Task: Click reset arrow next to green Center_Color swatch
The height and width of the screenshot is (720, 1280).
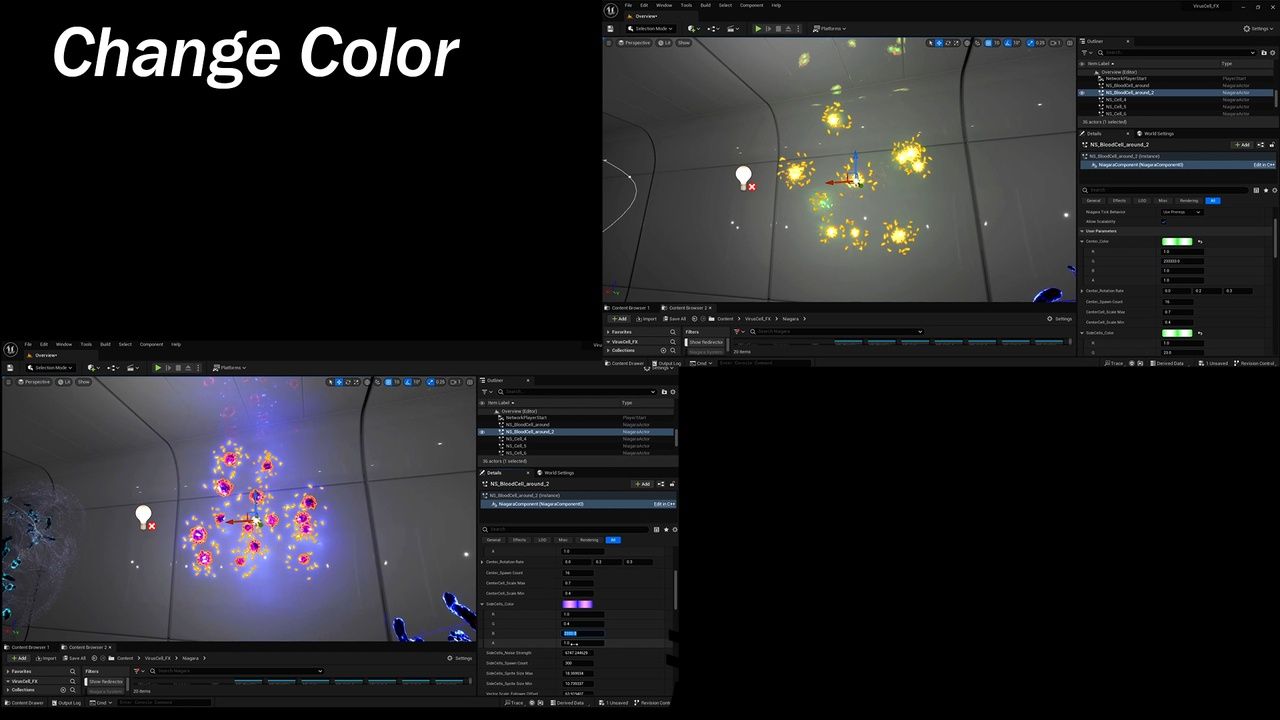Action: click(x=1200, y=241)
